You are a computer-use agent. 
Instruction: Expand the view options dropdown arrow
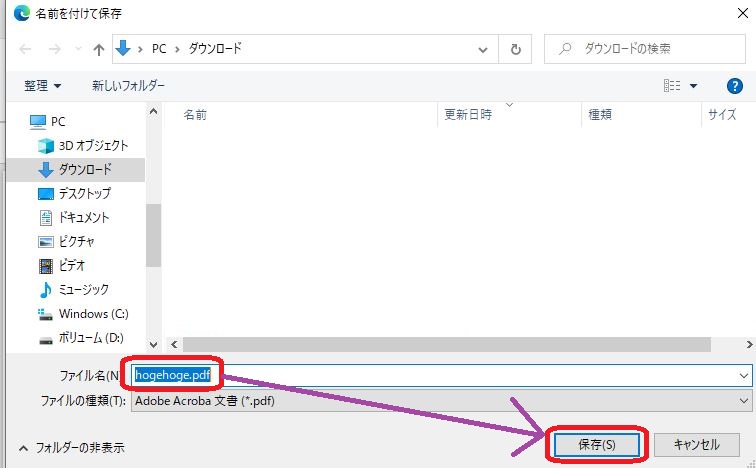click(x=694, y=86)
